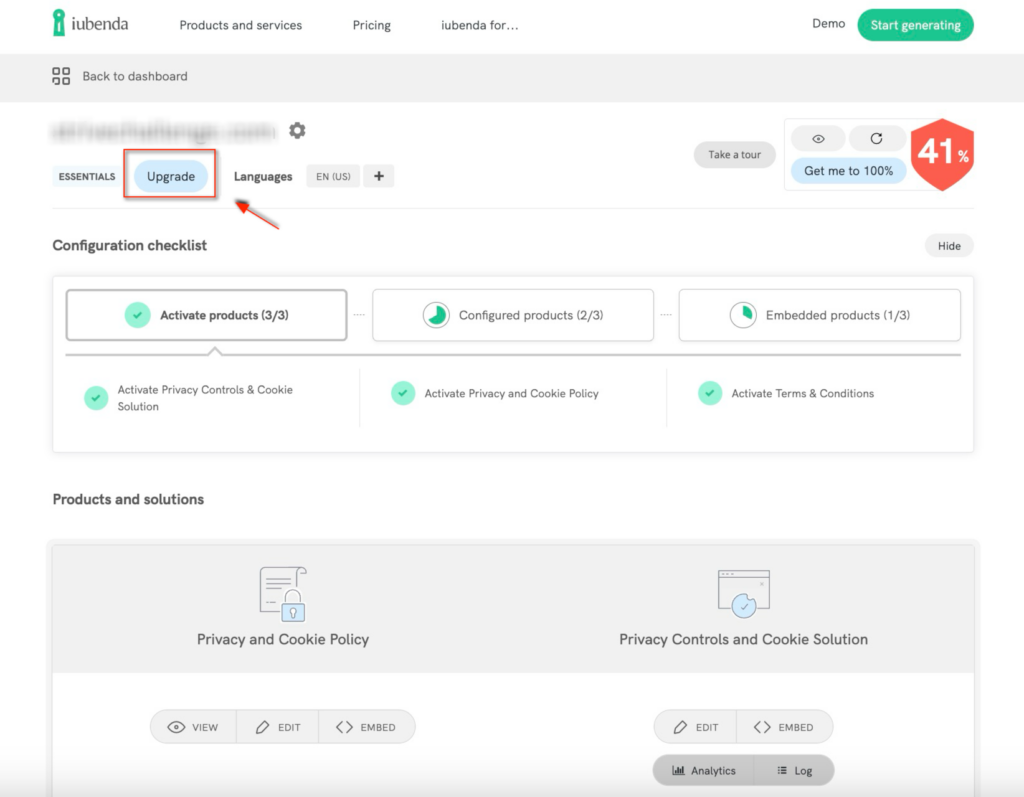
Task: Switch to Configured products (2/3) tab
Action: pos(513,315)
